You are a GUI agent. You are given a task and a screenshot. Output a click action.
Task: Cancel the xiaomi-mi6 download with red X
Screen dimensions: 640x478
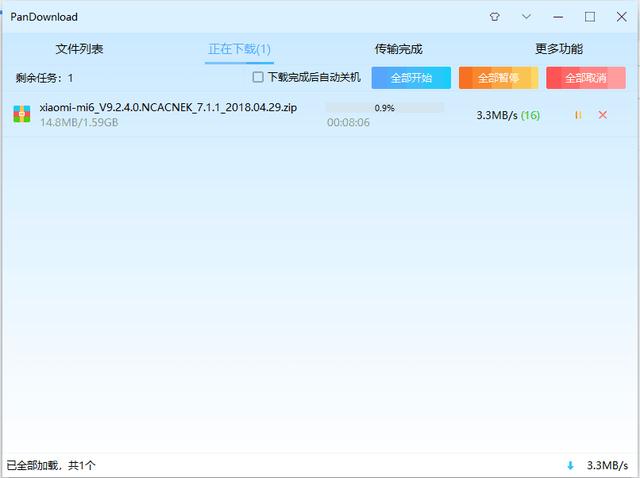pos(602,115)
